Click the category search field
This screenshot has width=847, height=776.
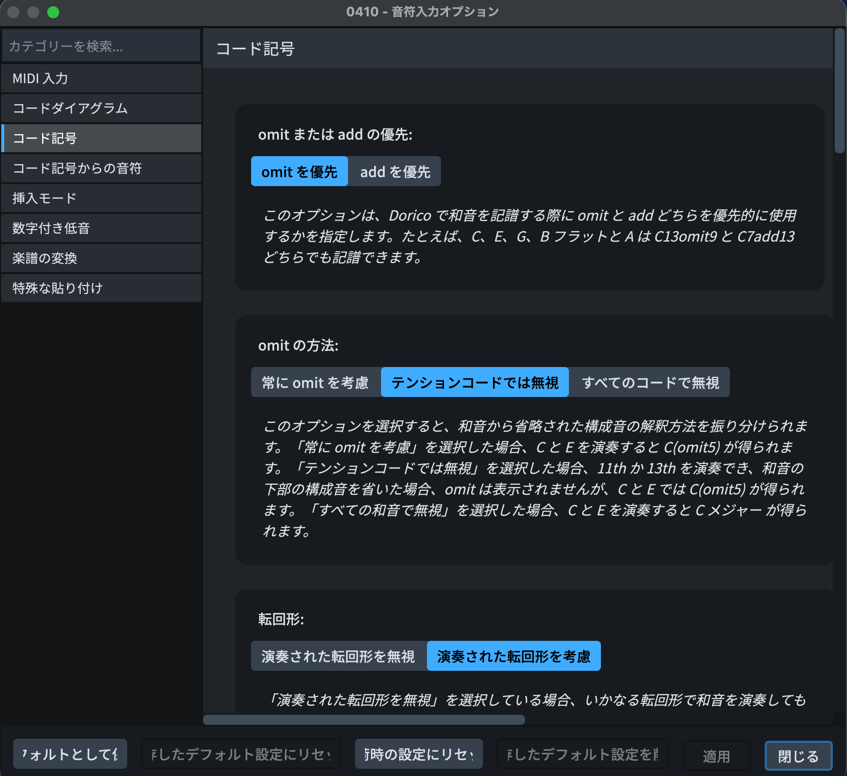pyautogui.click(x=101, y=46)
